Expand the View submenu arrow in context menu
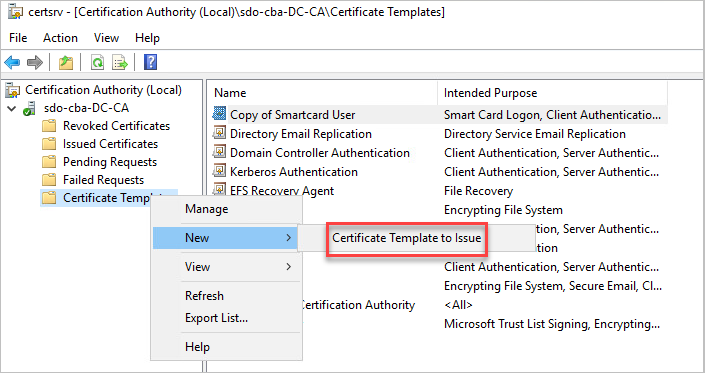Viewport: 705px width, 373px height. point(289,267)
